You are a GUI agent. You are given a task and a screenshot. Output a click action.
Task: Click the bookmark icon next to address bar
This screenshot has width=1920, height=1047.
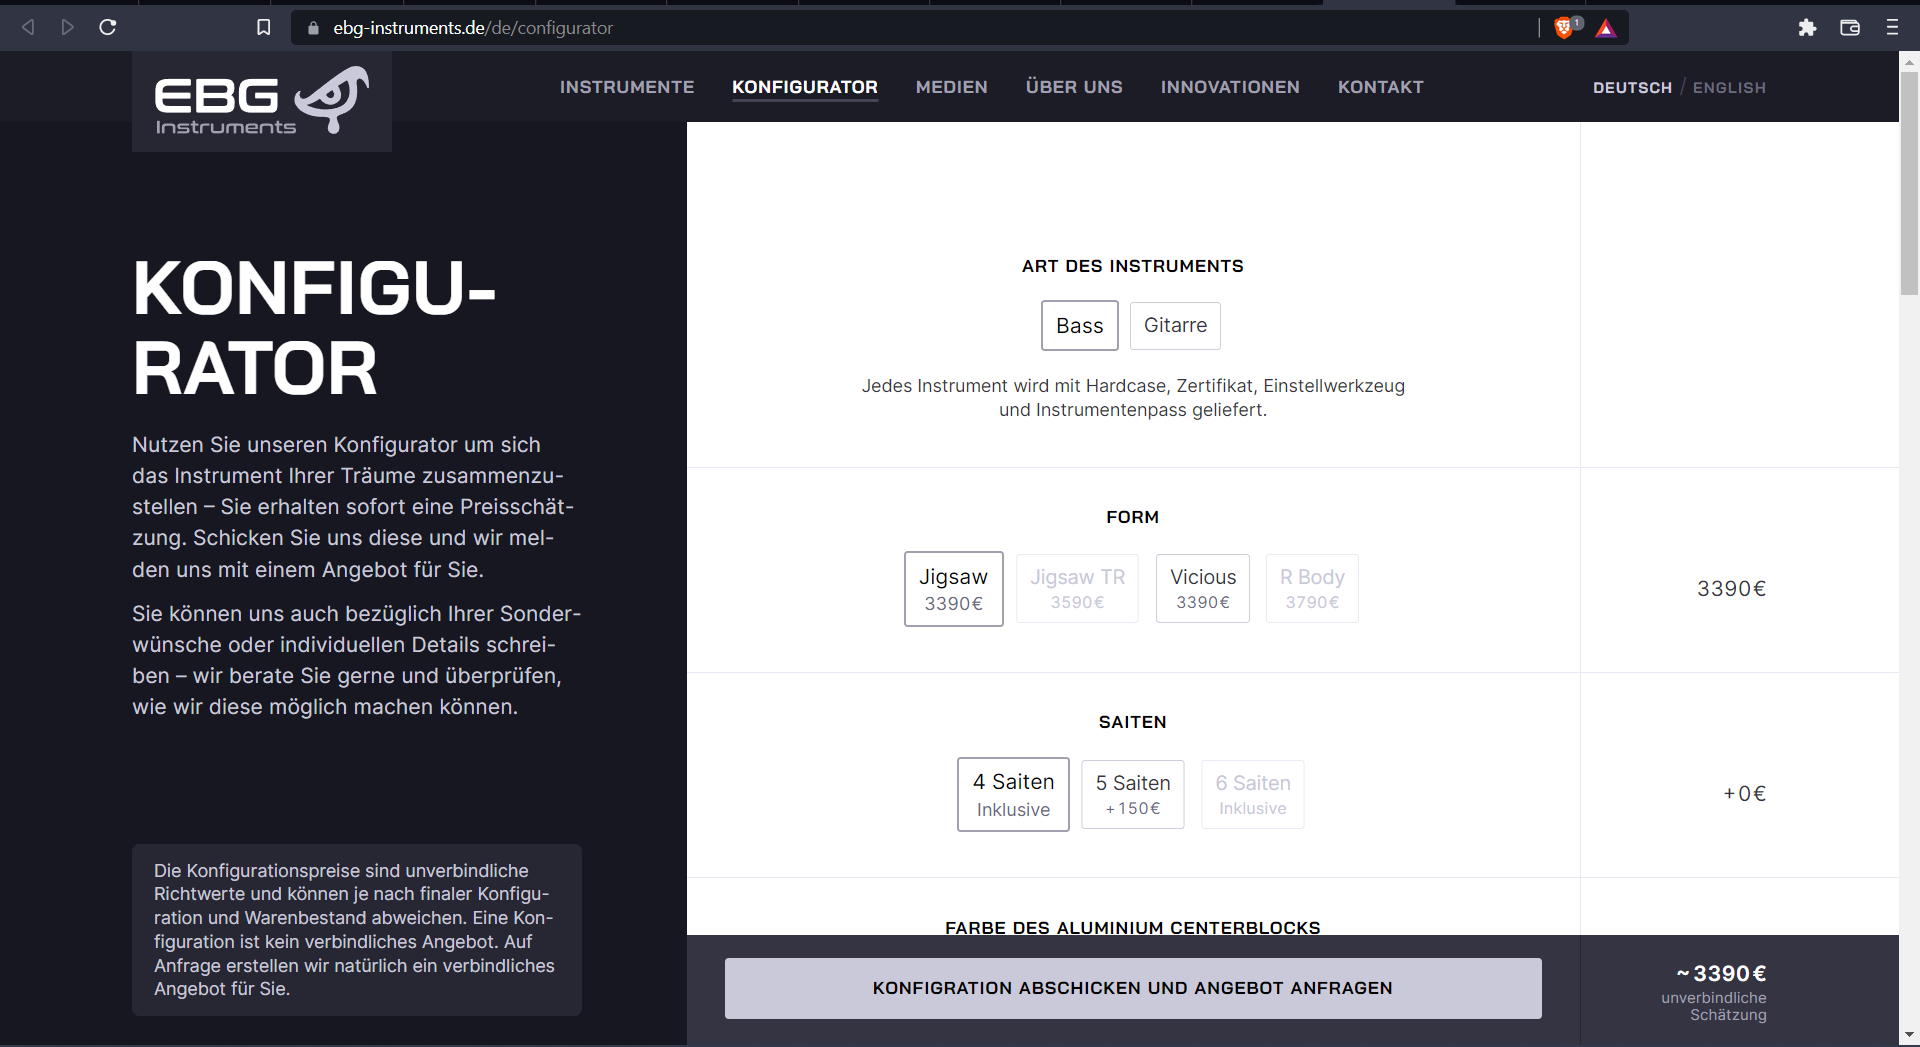pyautogui.click(x=263, y=27)
